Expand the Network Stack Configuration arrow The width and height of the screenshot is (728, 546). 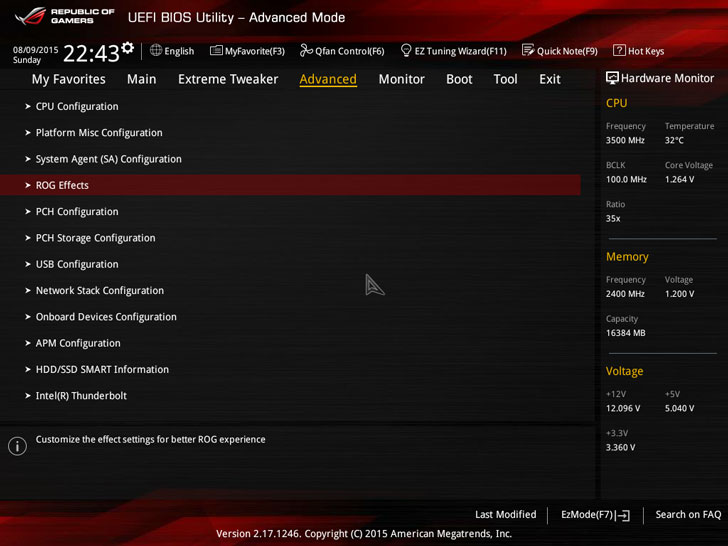[28, 291]
